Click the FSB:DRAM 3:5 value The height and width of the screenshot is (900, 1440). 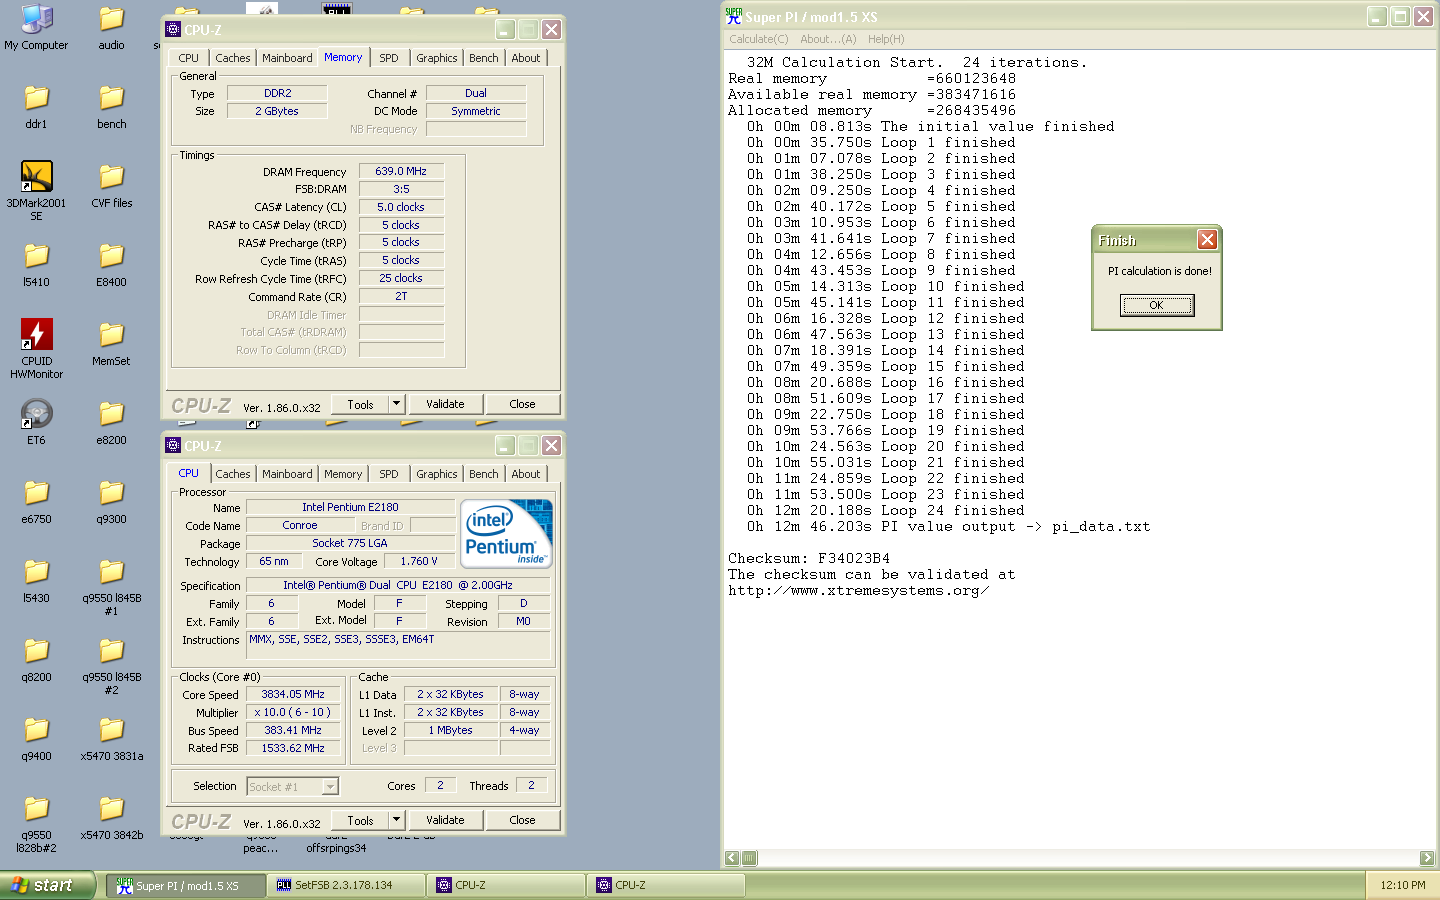coord(401,189)
